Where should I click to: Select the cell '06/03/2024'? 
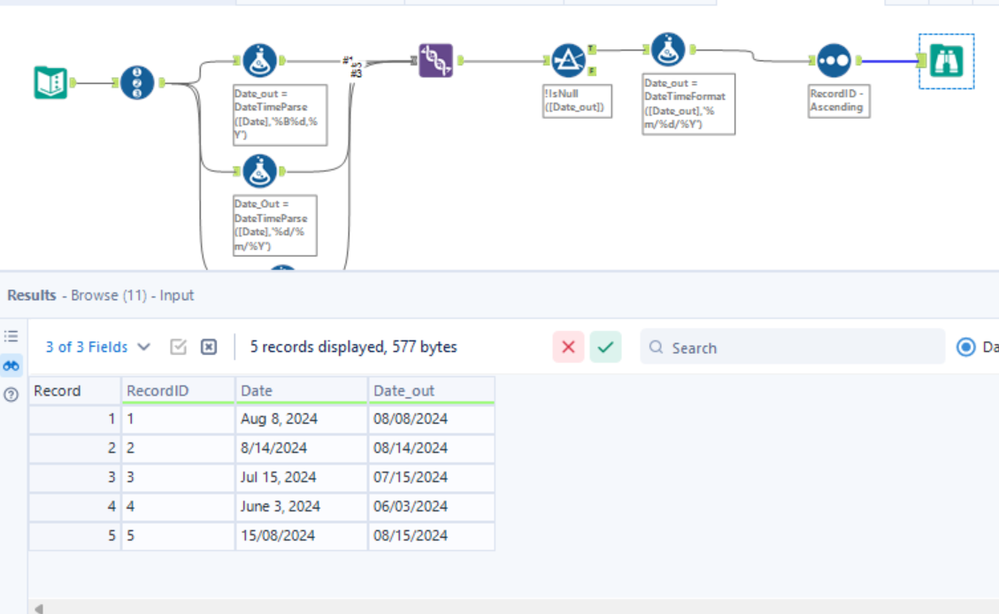coord(431,507)
